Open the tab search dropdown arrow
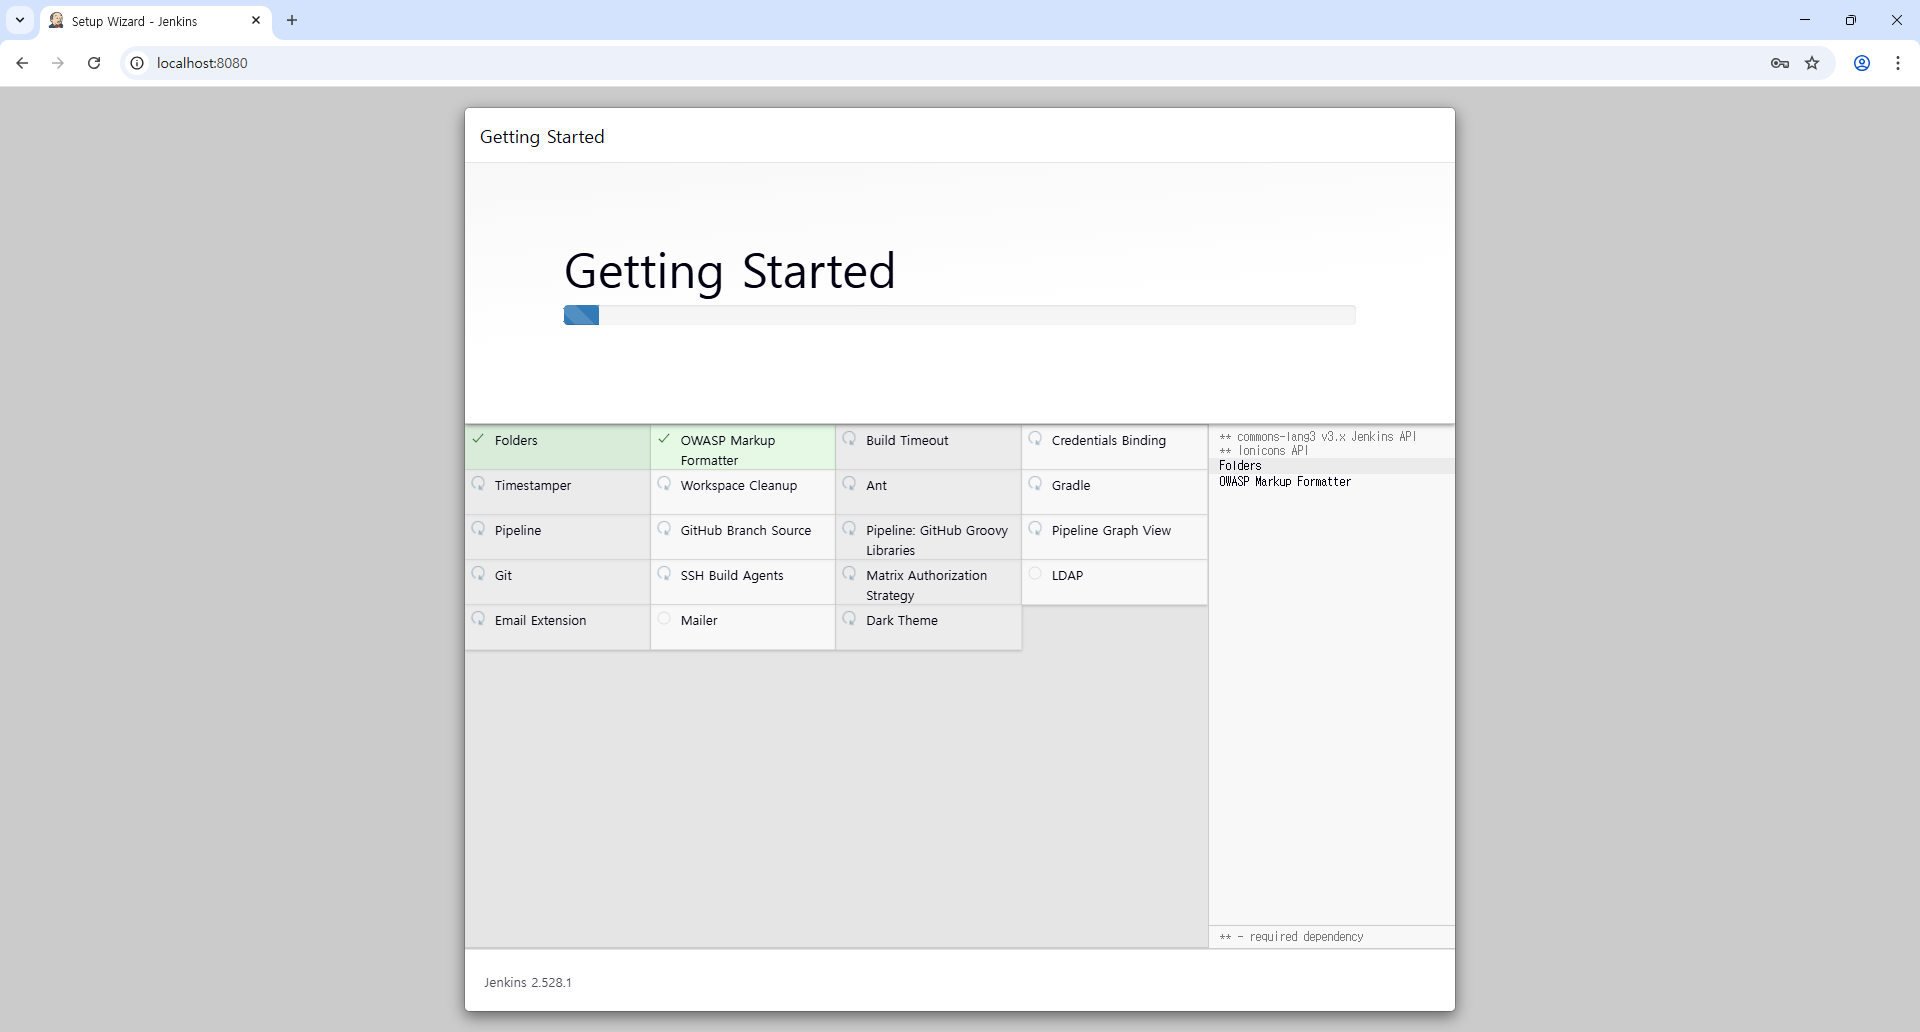 coord(20,20)
